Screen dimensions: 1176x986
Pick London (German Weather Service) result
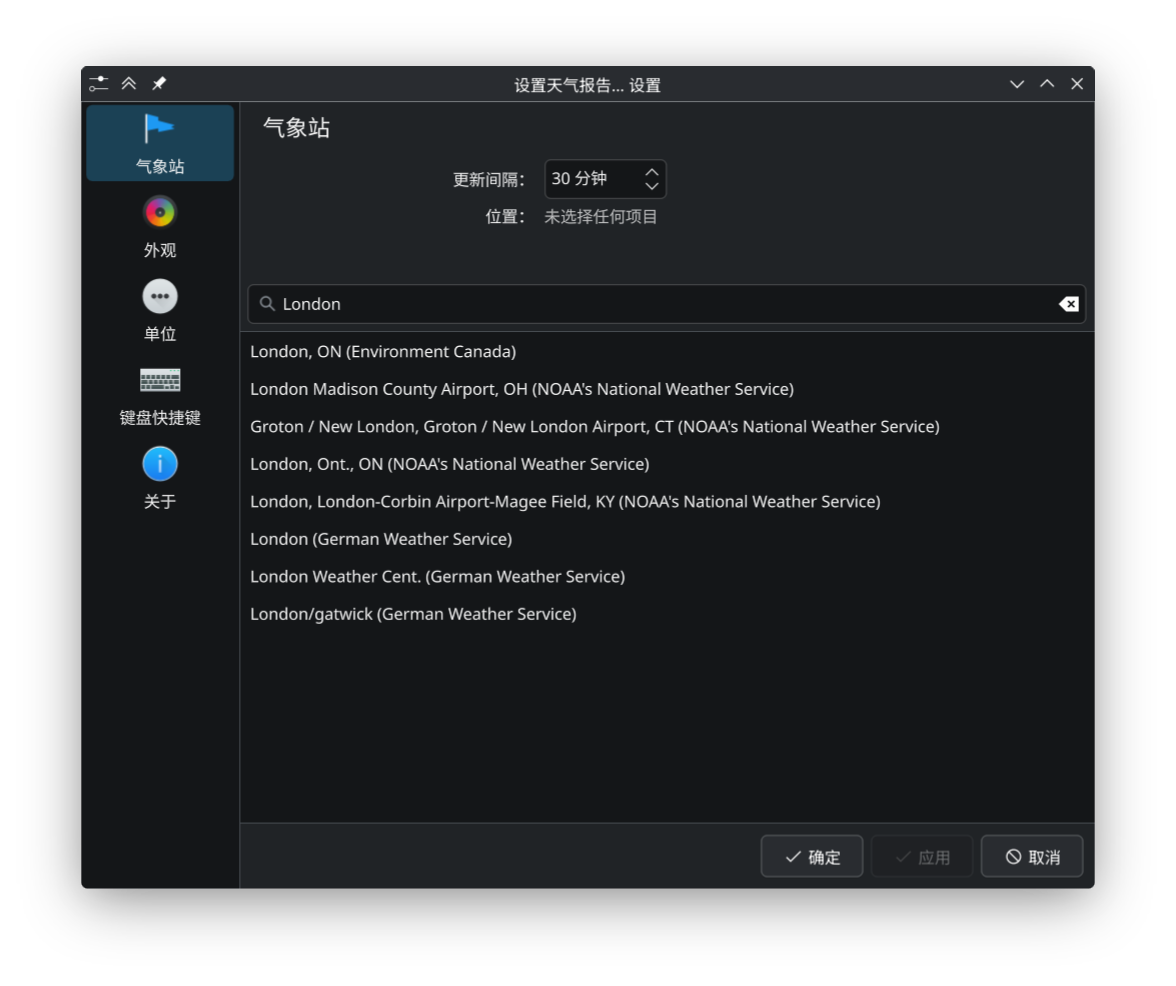(x=381, y=539)
